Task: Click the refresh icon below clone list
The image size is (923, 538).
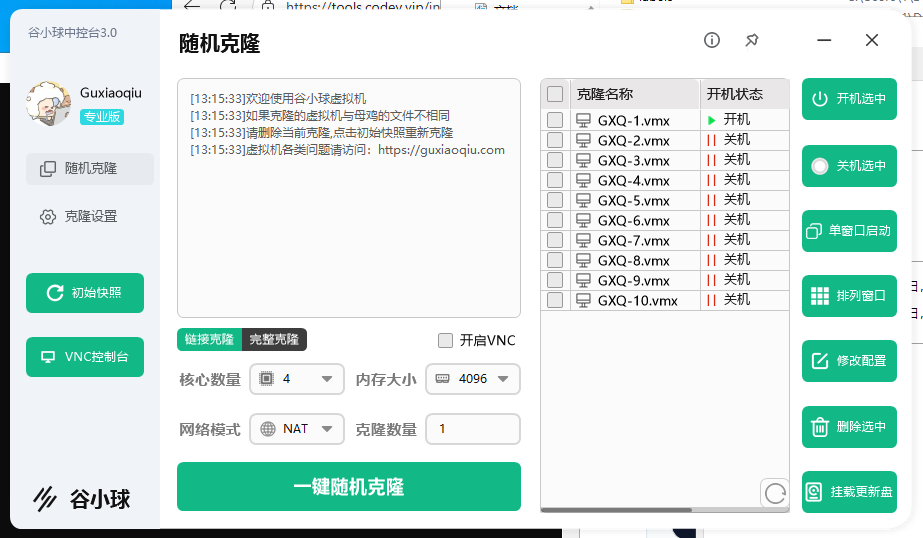Action: click(x=774, y=493)
